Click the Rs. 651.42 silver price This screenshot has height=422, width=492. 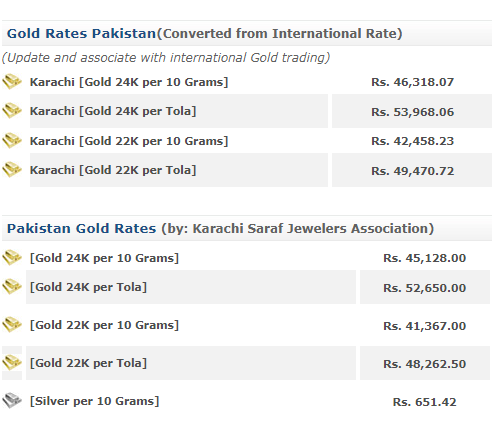tap(424, 402)
